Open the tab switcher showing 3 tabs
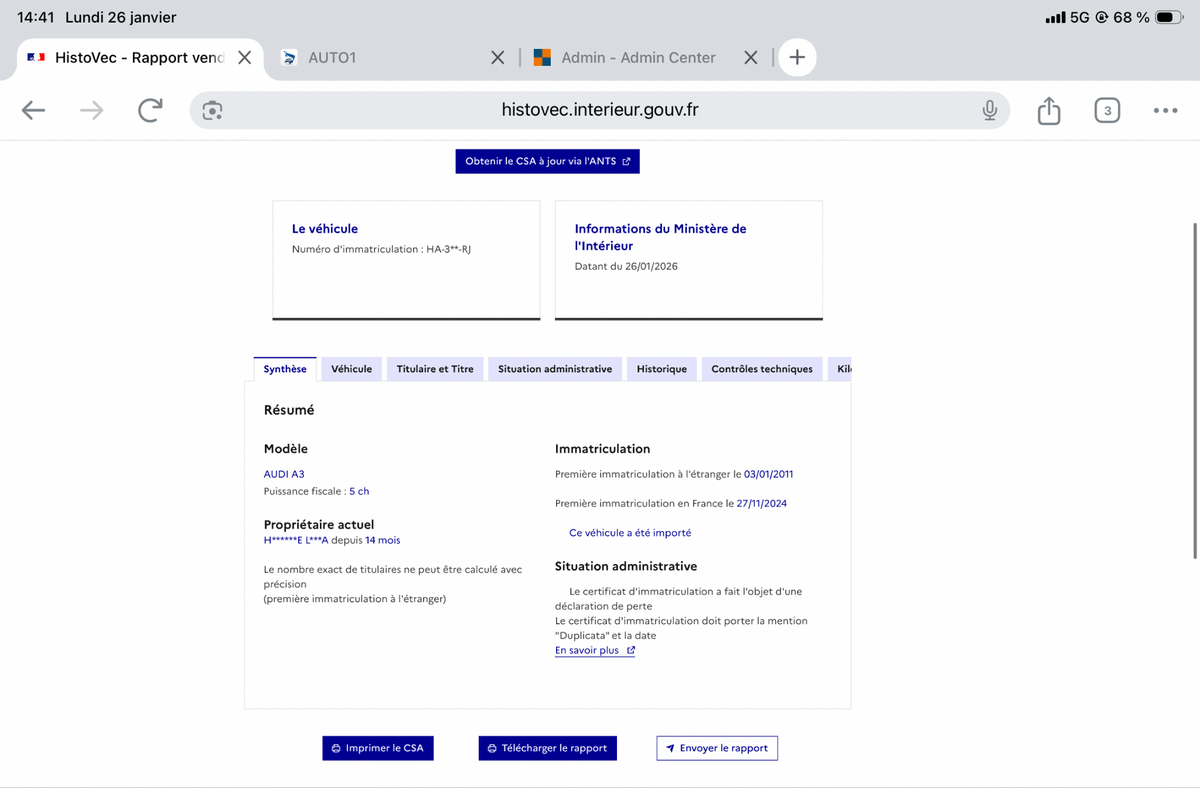Viewport: 1200px width, 788px height. 1106,111
